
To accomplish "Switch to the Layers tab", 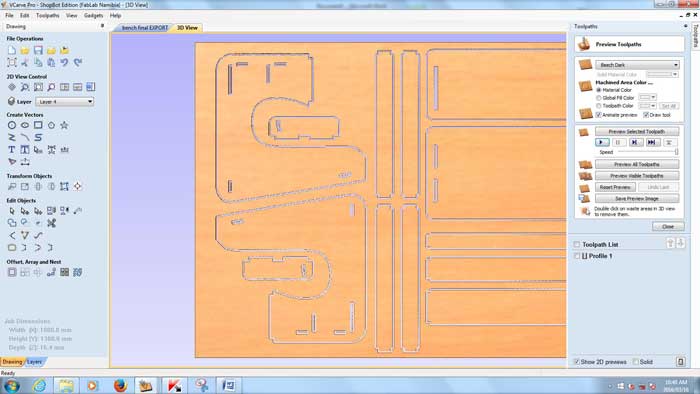I will [34, 362].
